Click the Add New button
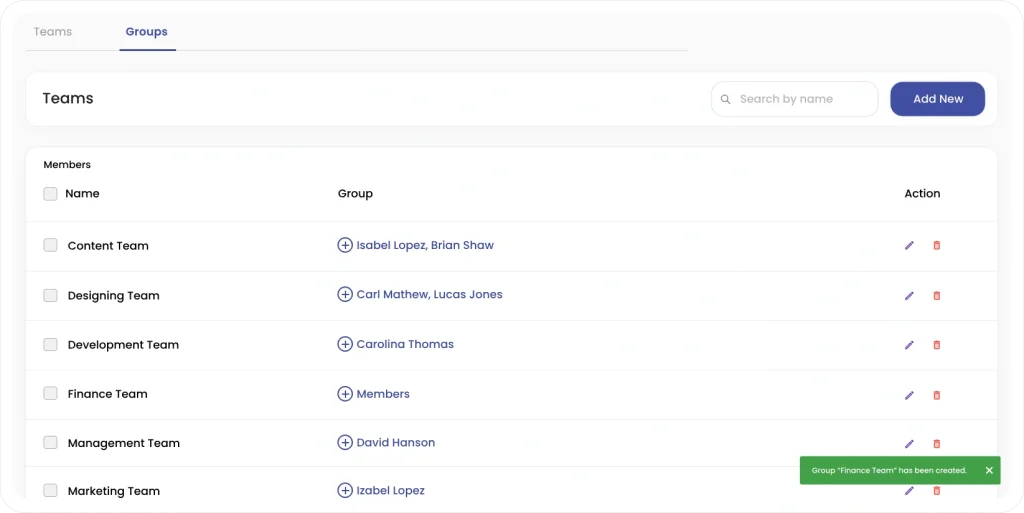The height and width of the screenshot is (513, 1024). [938, 99]
